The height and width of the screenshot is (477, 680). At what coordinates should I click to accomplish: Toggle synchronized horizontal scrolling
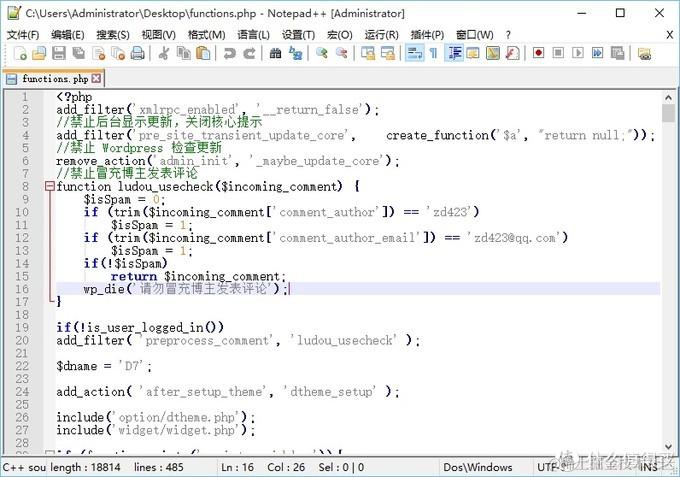coord(388,53)
